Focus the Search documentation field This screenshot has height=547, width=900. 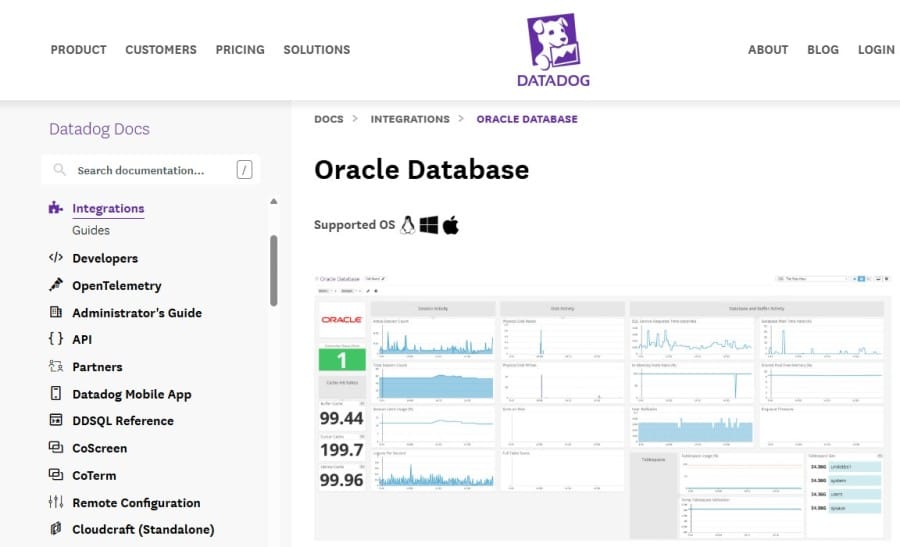(x=150, y=170)
